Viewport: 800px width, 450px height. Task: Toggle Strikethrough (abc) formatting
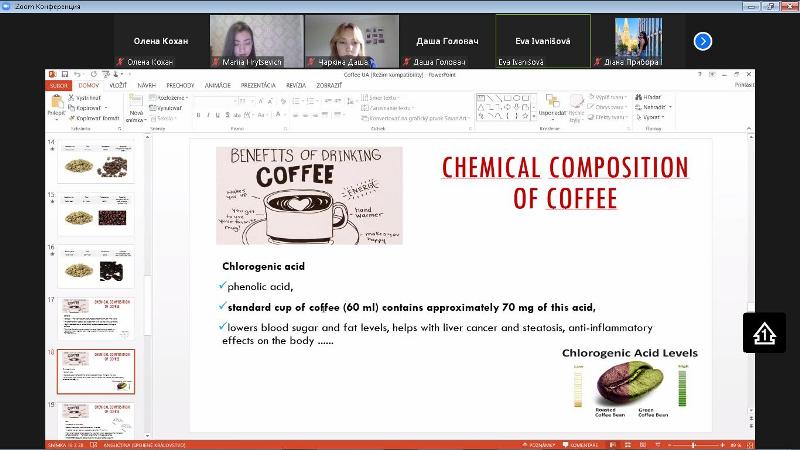click(x=237, y=115)
